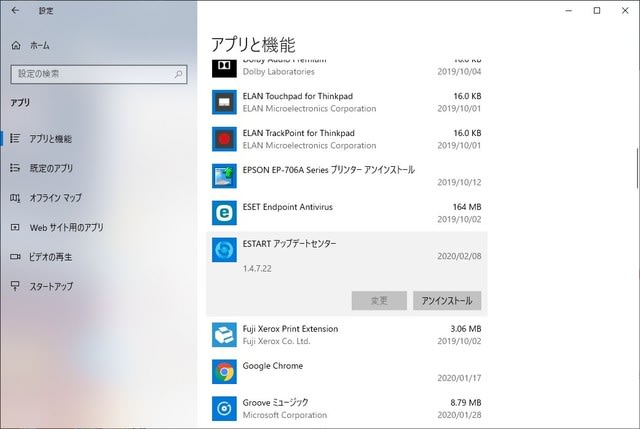This screenshot has height=429, width=640.
Task: Click ESET size 164 MB
Action: 467,207
